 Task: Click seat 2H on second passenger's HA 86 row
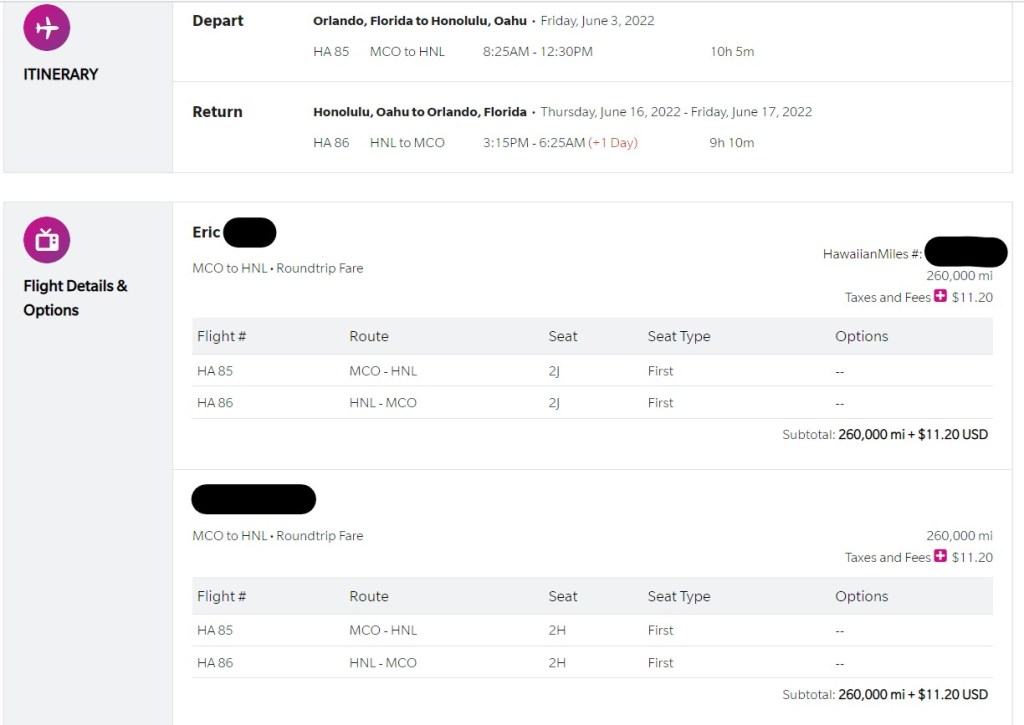pos(557,663)
